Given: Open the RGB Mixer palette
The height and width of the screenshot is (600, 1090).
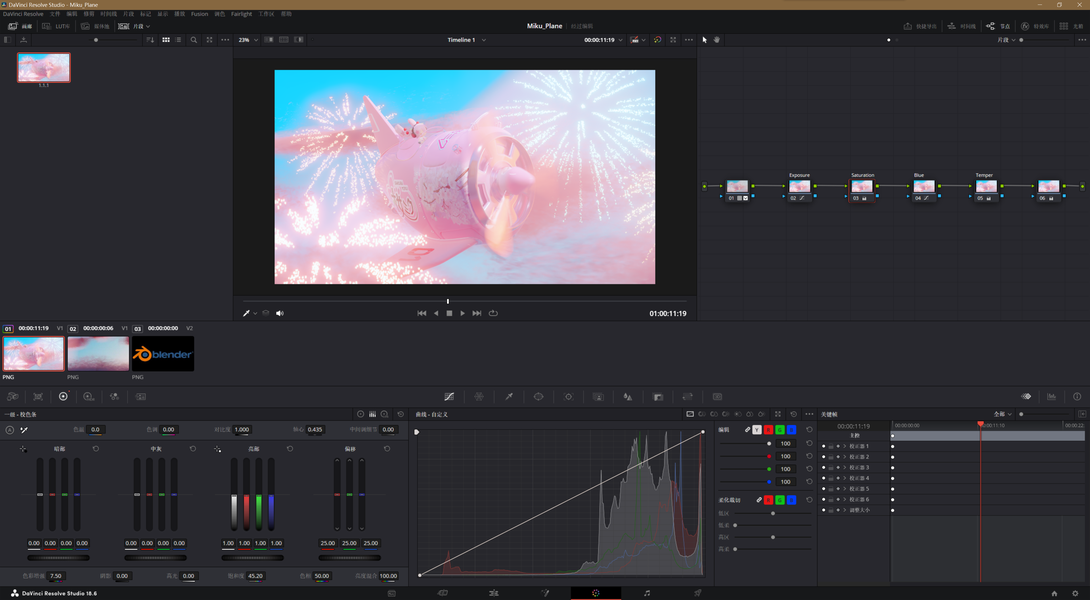Looking at the screenshot, I should pyautogui.click(x=114, y=396).
